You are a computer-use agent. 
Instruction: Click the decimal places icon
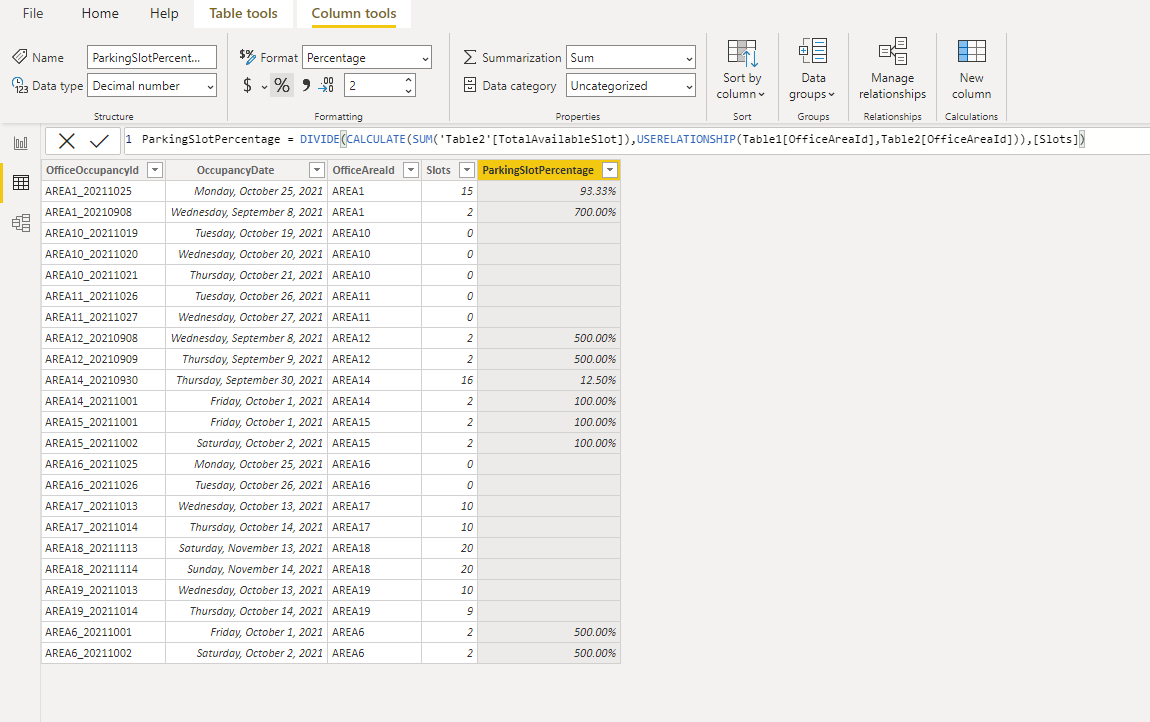[326, 86]
